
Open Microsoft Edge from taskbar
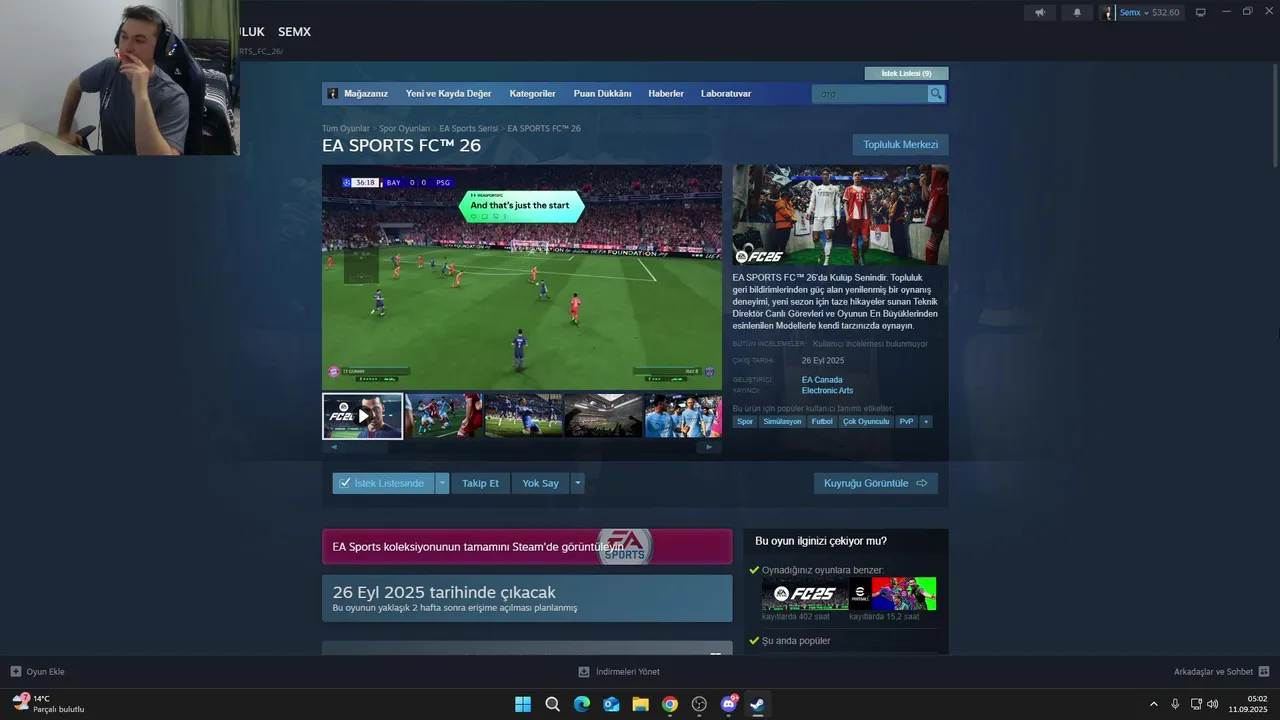(582, 704)
